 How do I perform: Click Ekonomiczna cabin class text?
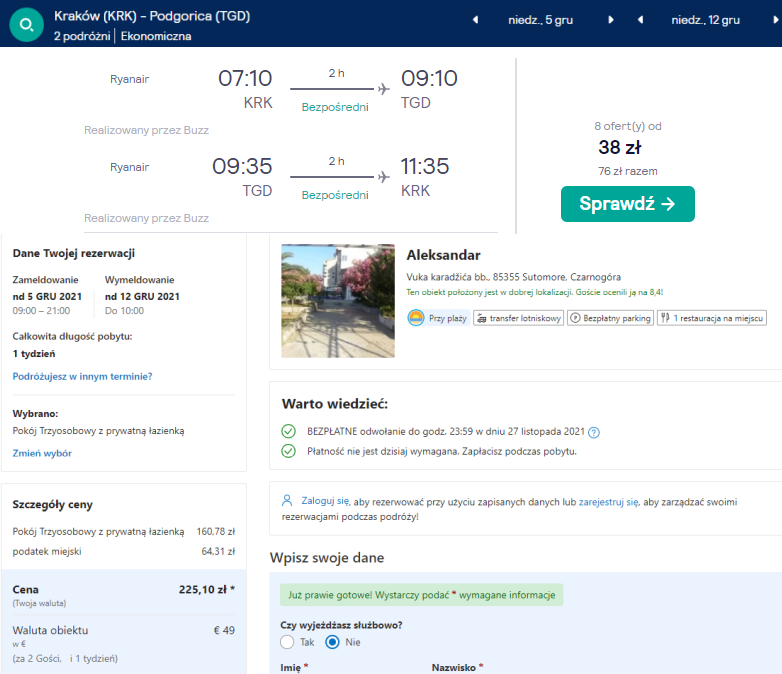(156, 36)
